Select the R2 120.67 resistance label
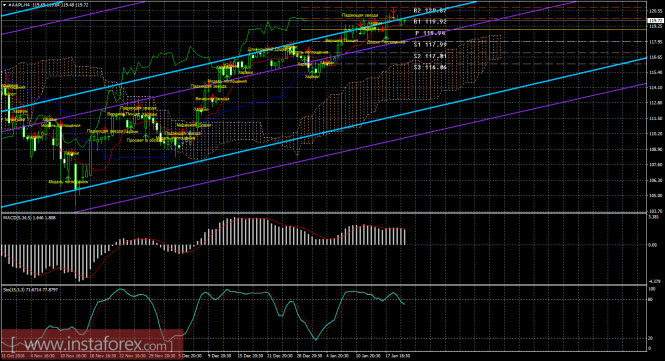The height and width of the screenshot is (361, 665). [x=430, y=10]
